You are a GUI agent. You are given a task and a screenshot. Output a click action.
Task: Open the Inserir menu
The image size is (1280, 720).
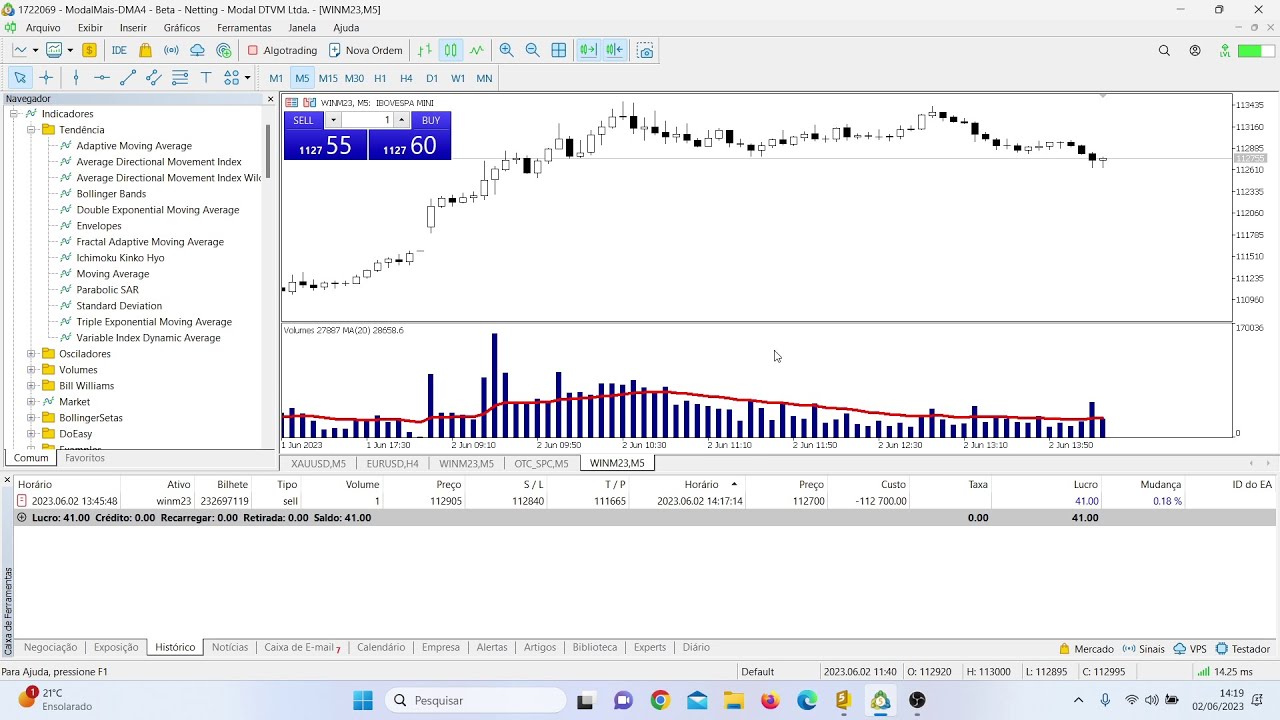tap(133, 28)
